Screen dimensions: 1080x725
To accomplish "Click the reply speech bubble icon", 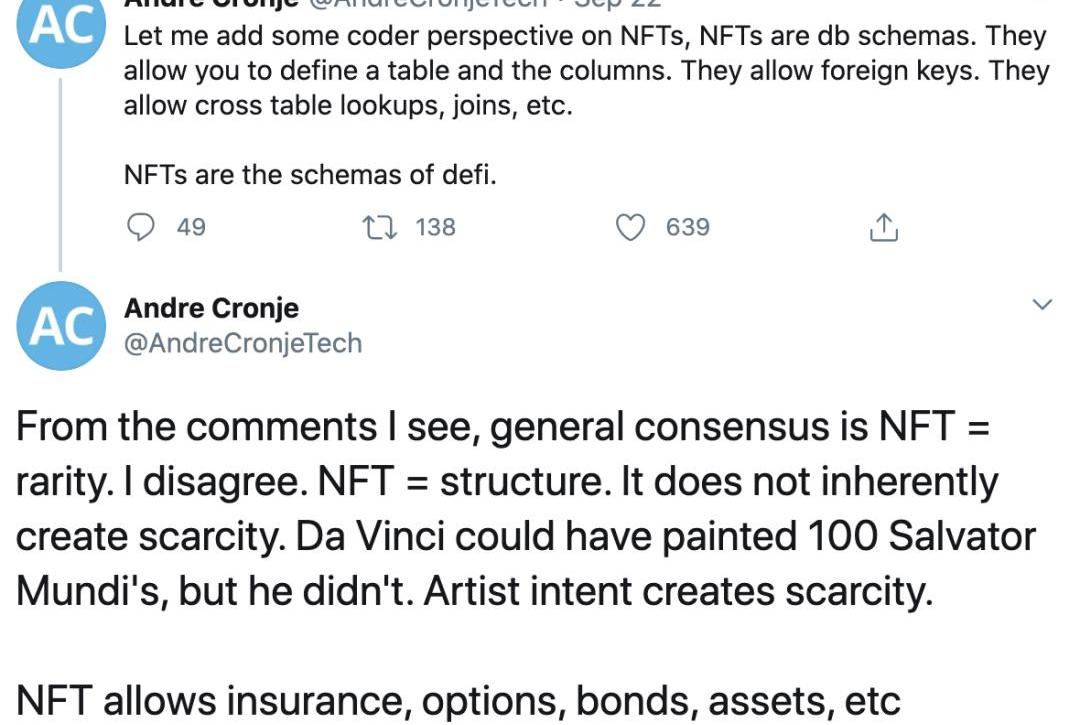I will [x=141, y=227].
